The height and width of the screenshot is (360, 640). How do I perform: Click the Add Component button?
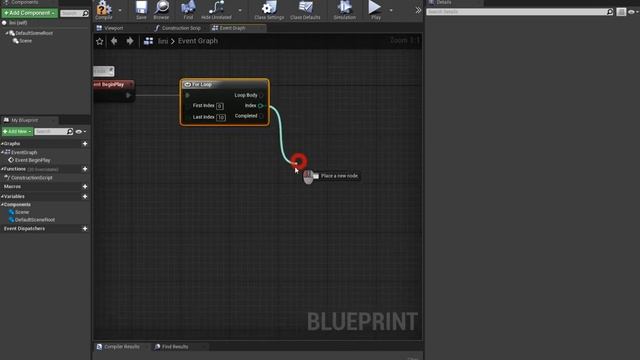[29, 13]
